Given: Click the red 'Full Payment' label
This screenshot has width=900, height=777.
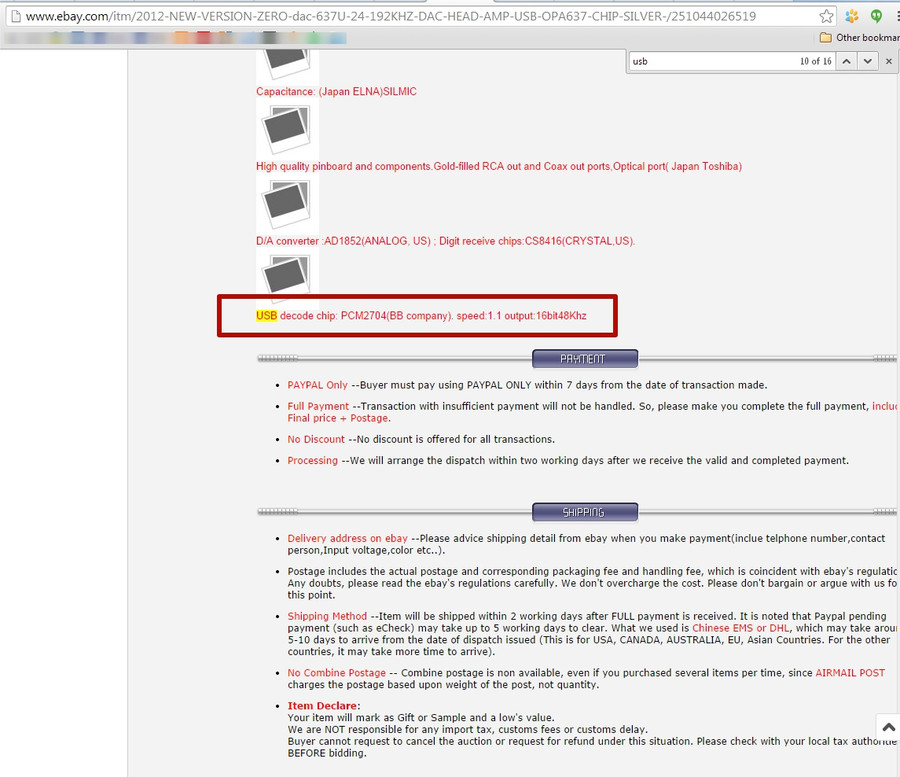Looking at the screenshot, I should point(318,406).
